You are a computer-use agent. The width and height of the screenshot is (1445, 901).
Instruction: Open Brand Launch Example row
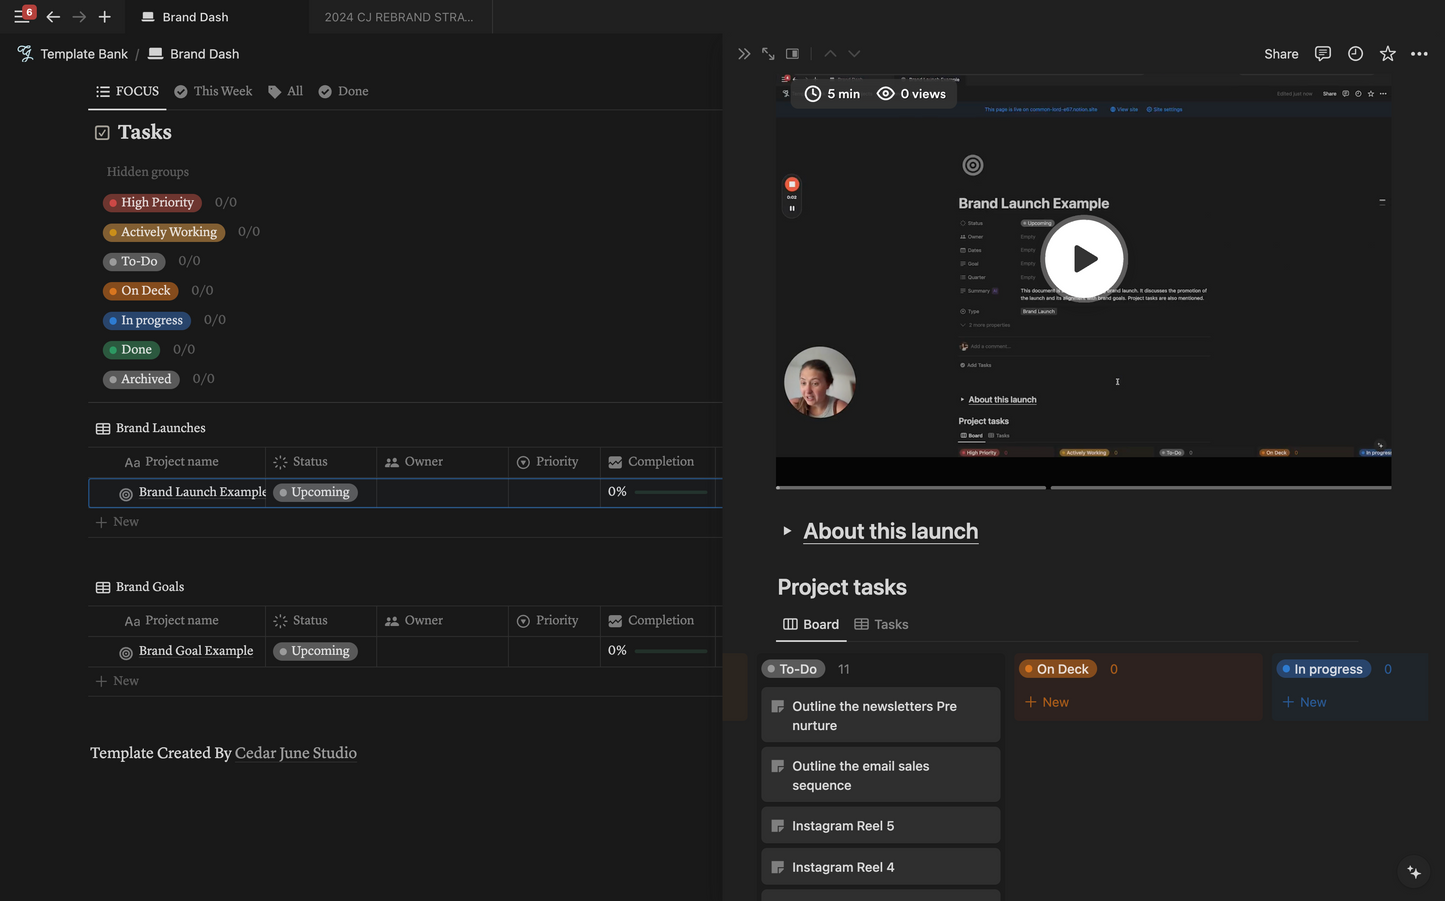pos(202,492)
